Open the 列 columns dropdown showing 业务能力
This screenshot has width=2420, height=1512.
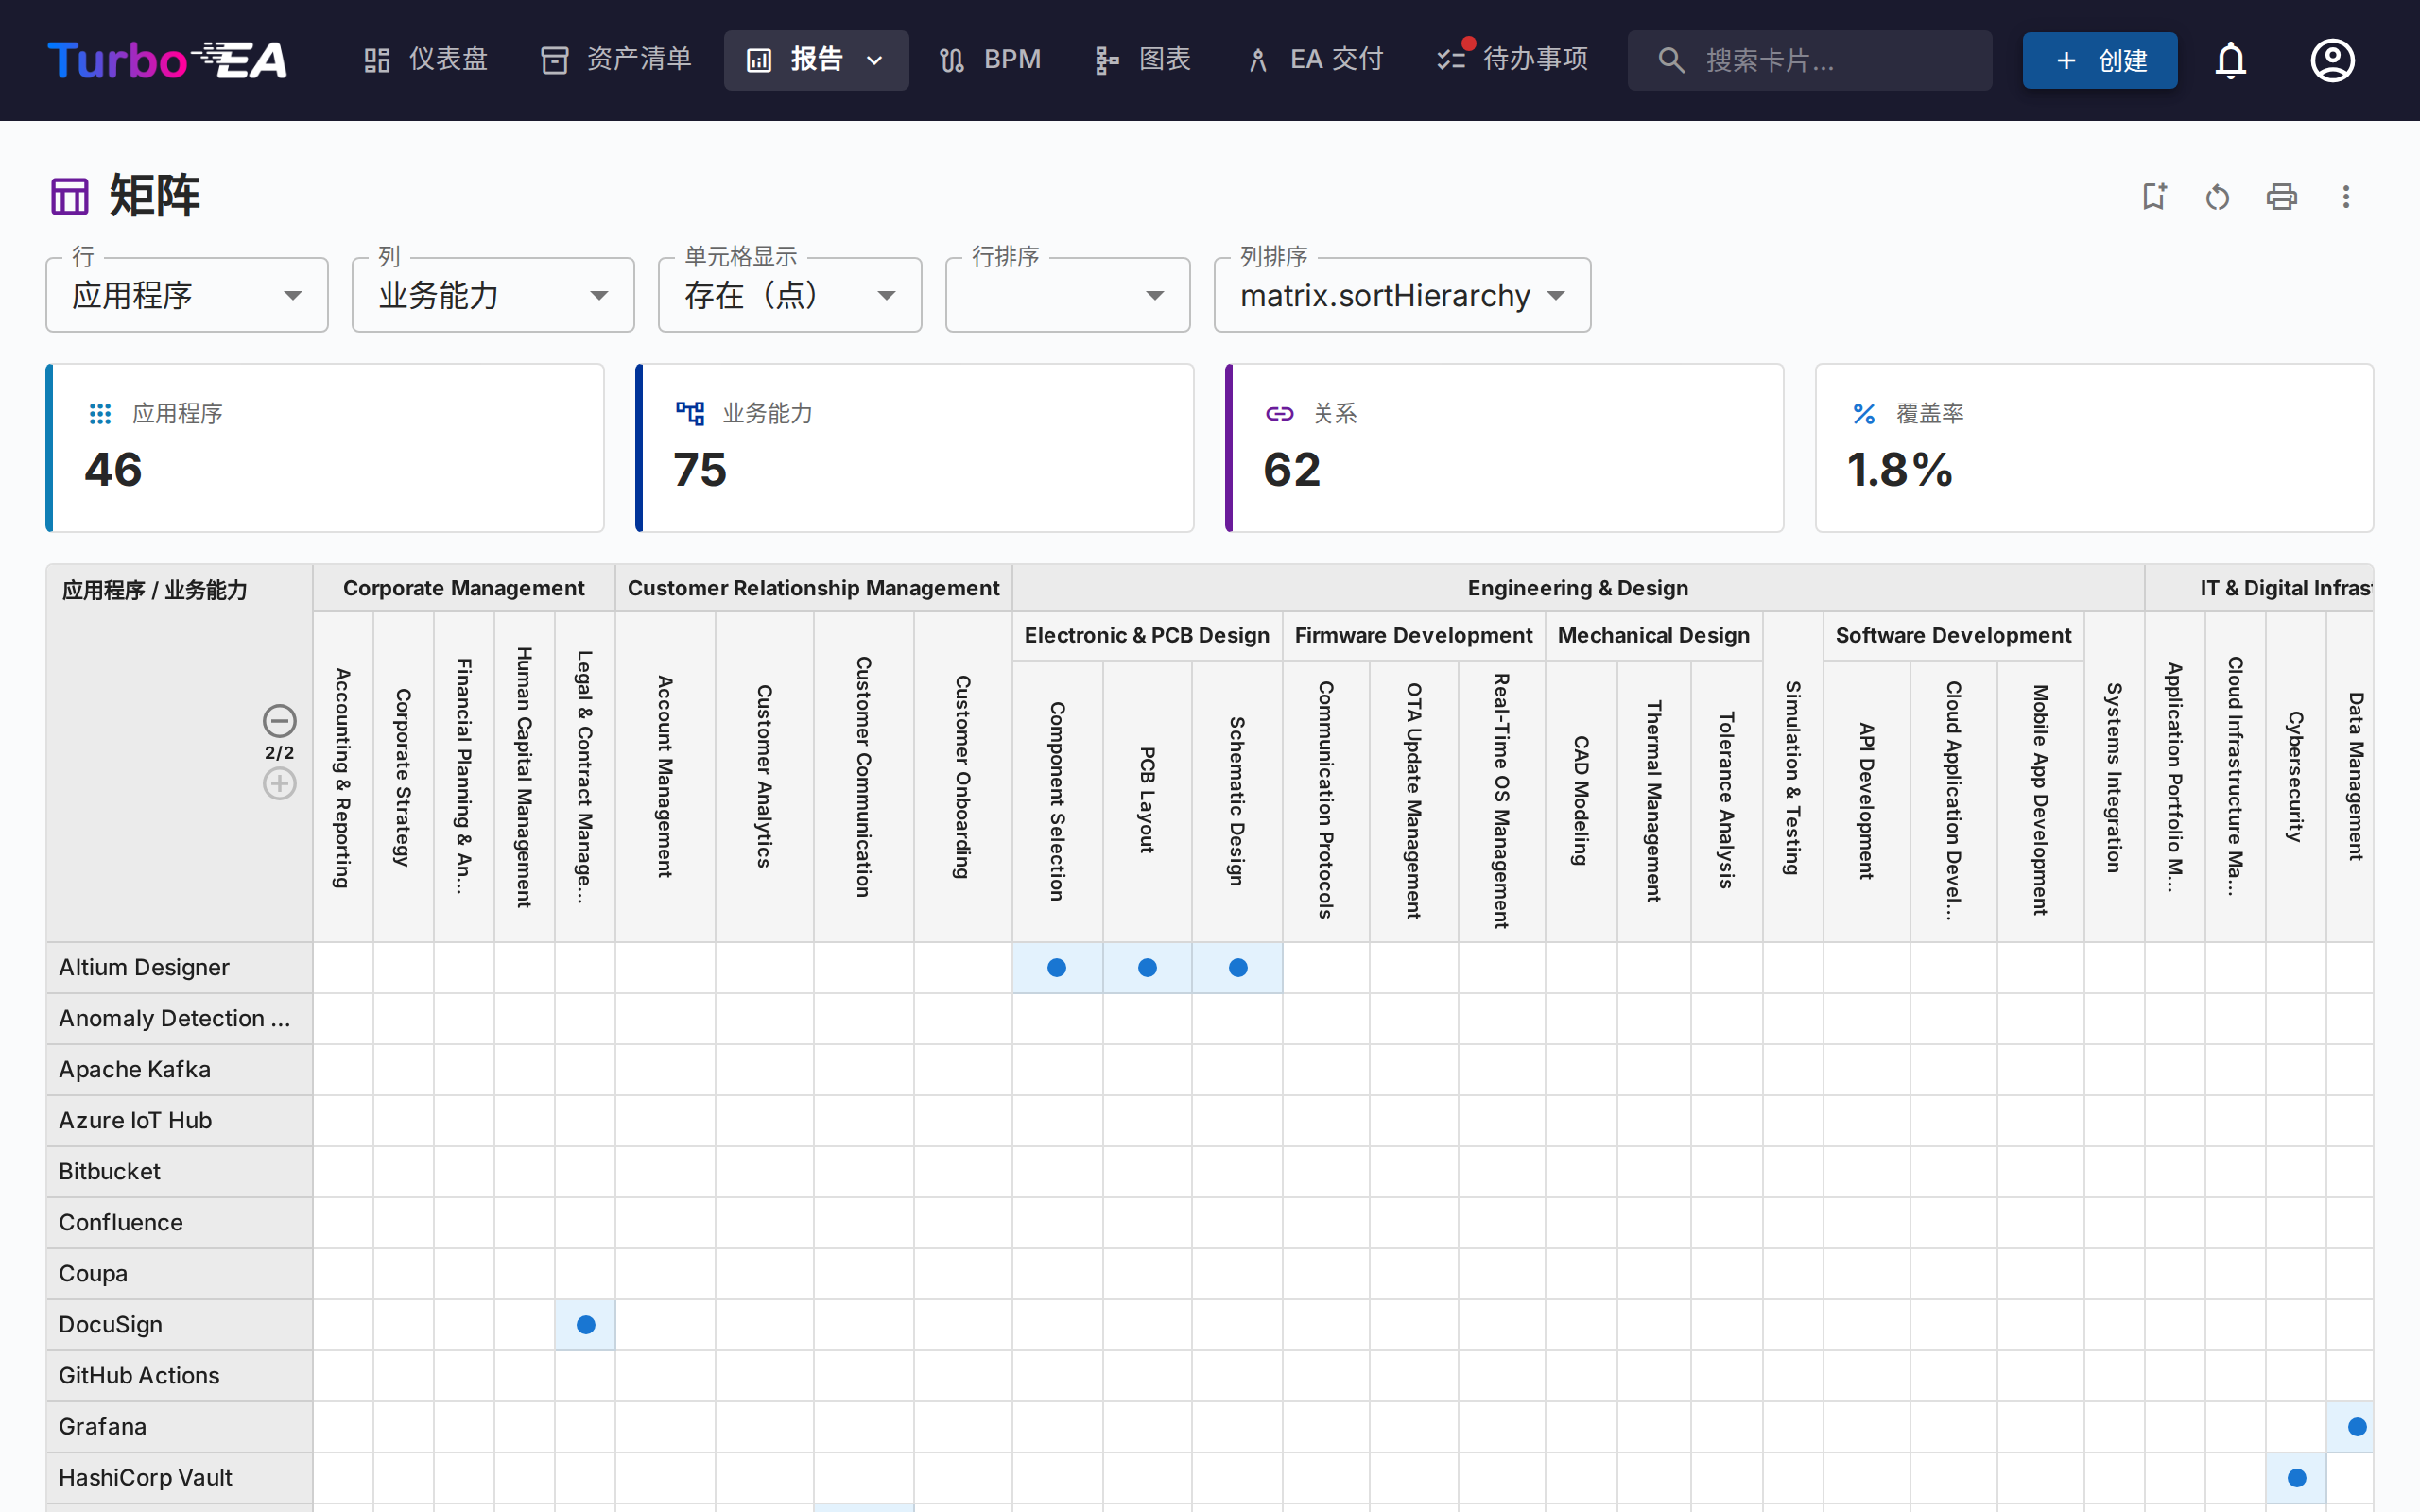pos(493,295)
